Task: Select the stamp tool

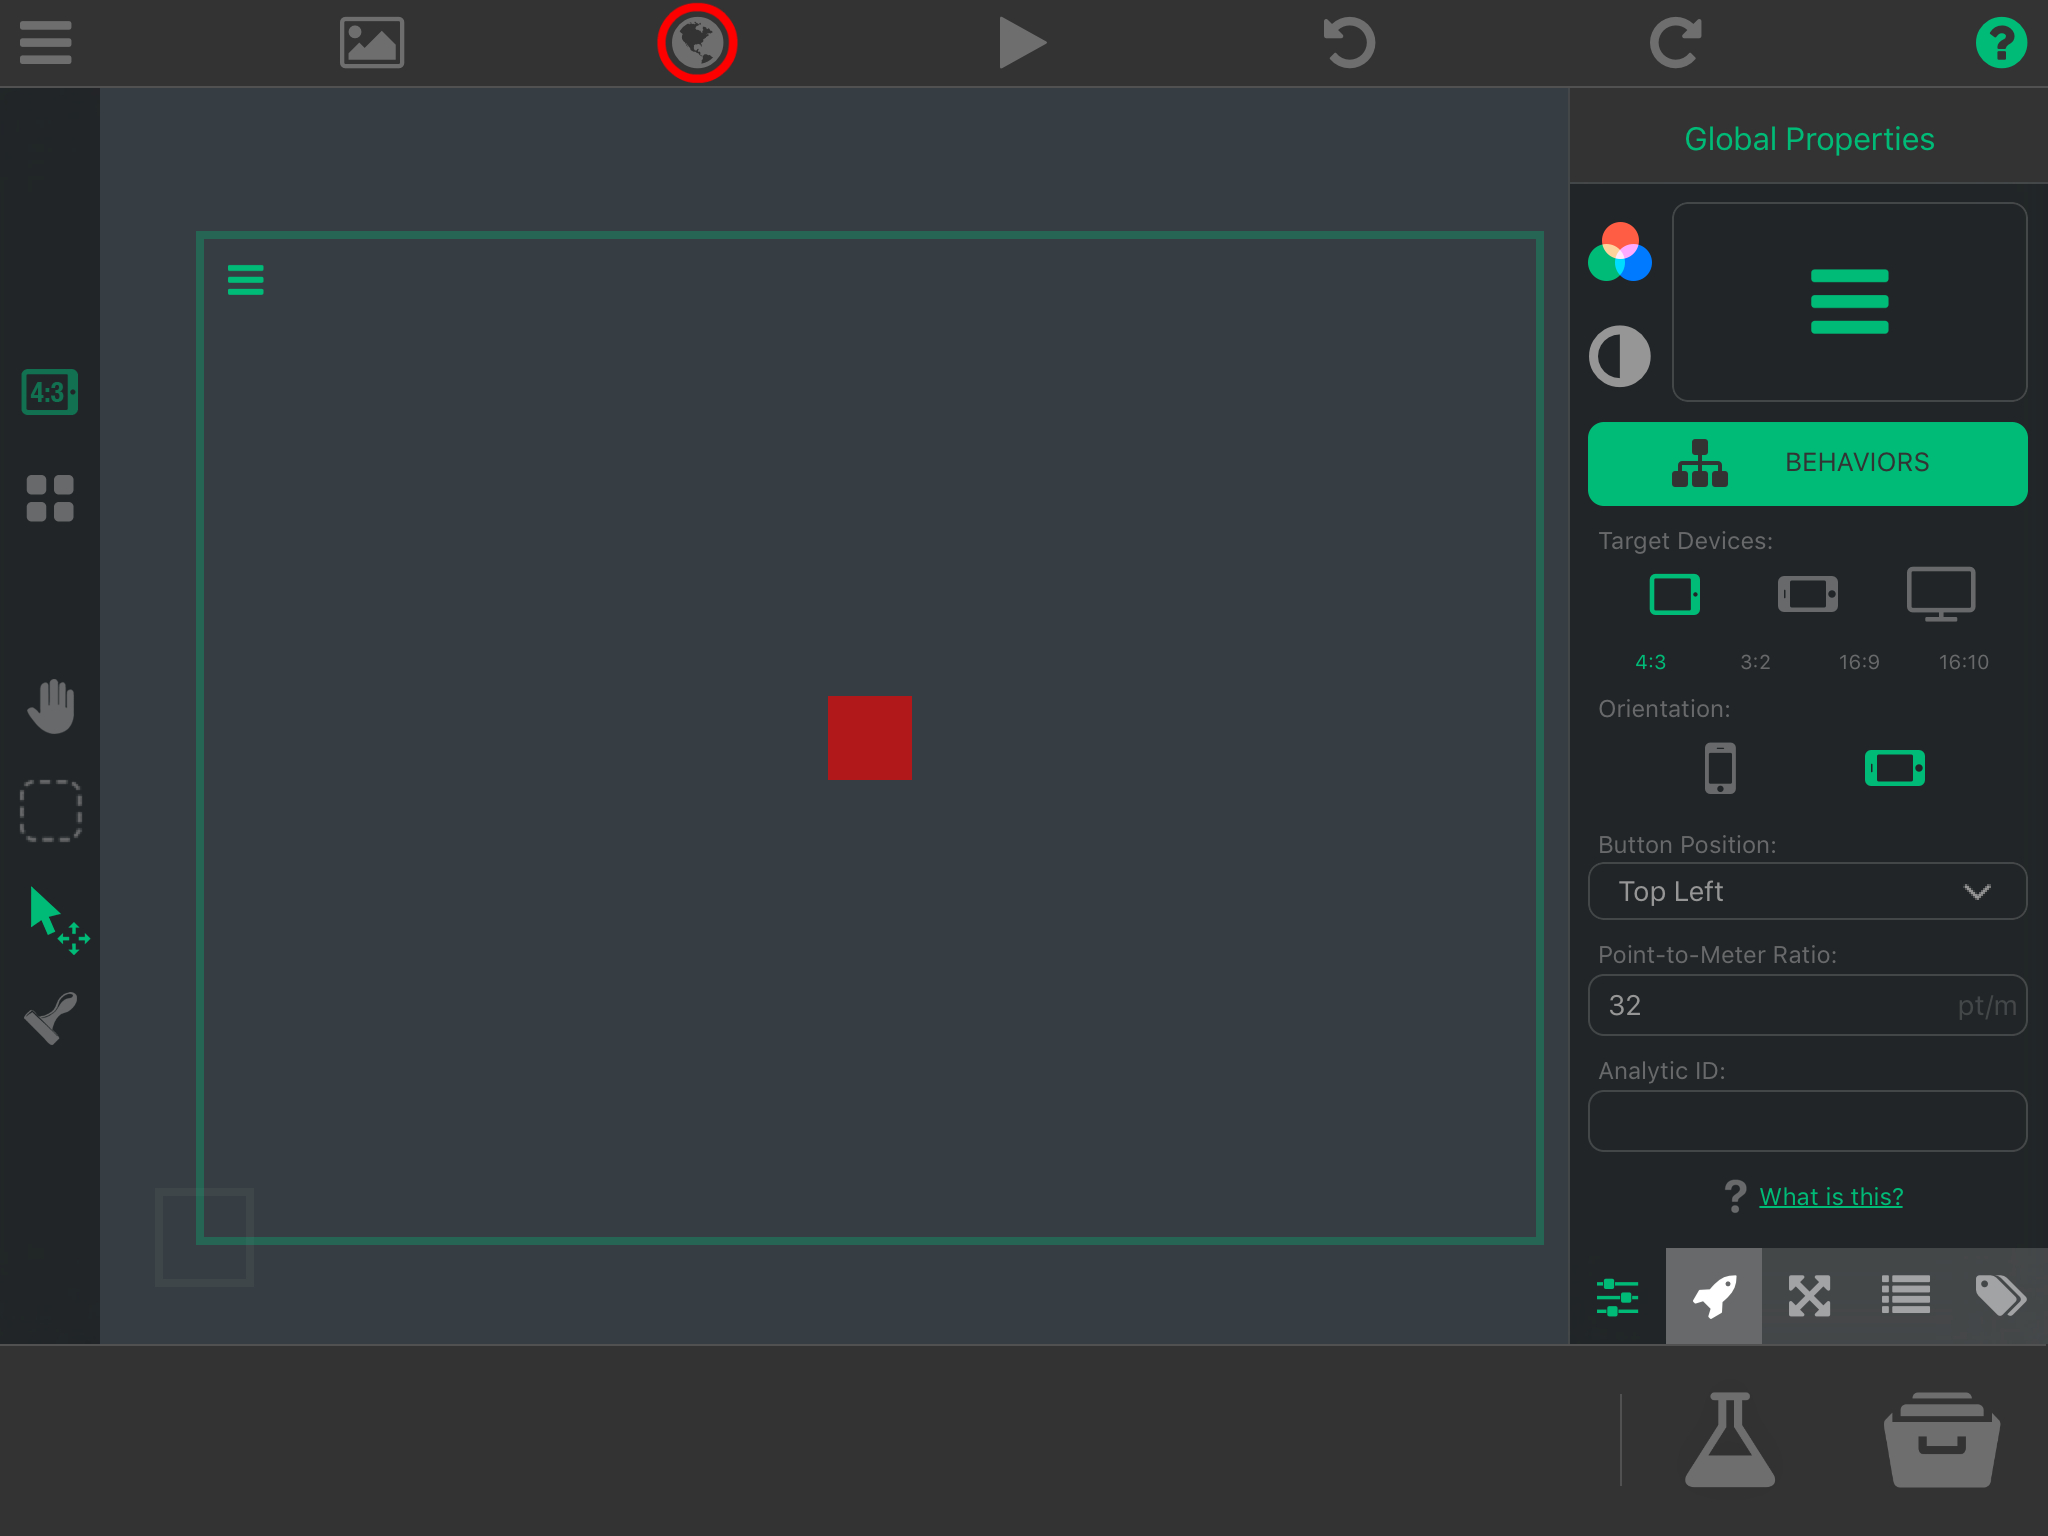Action: 50,1019
